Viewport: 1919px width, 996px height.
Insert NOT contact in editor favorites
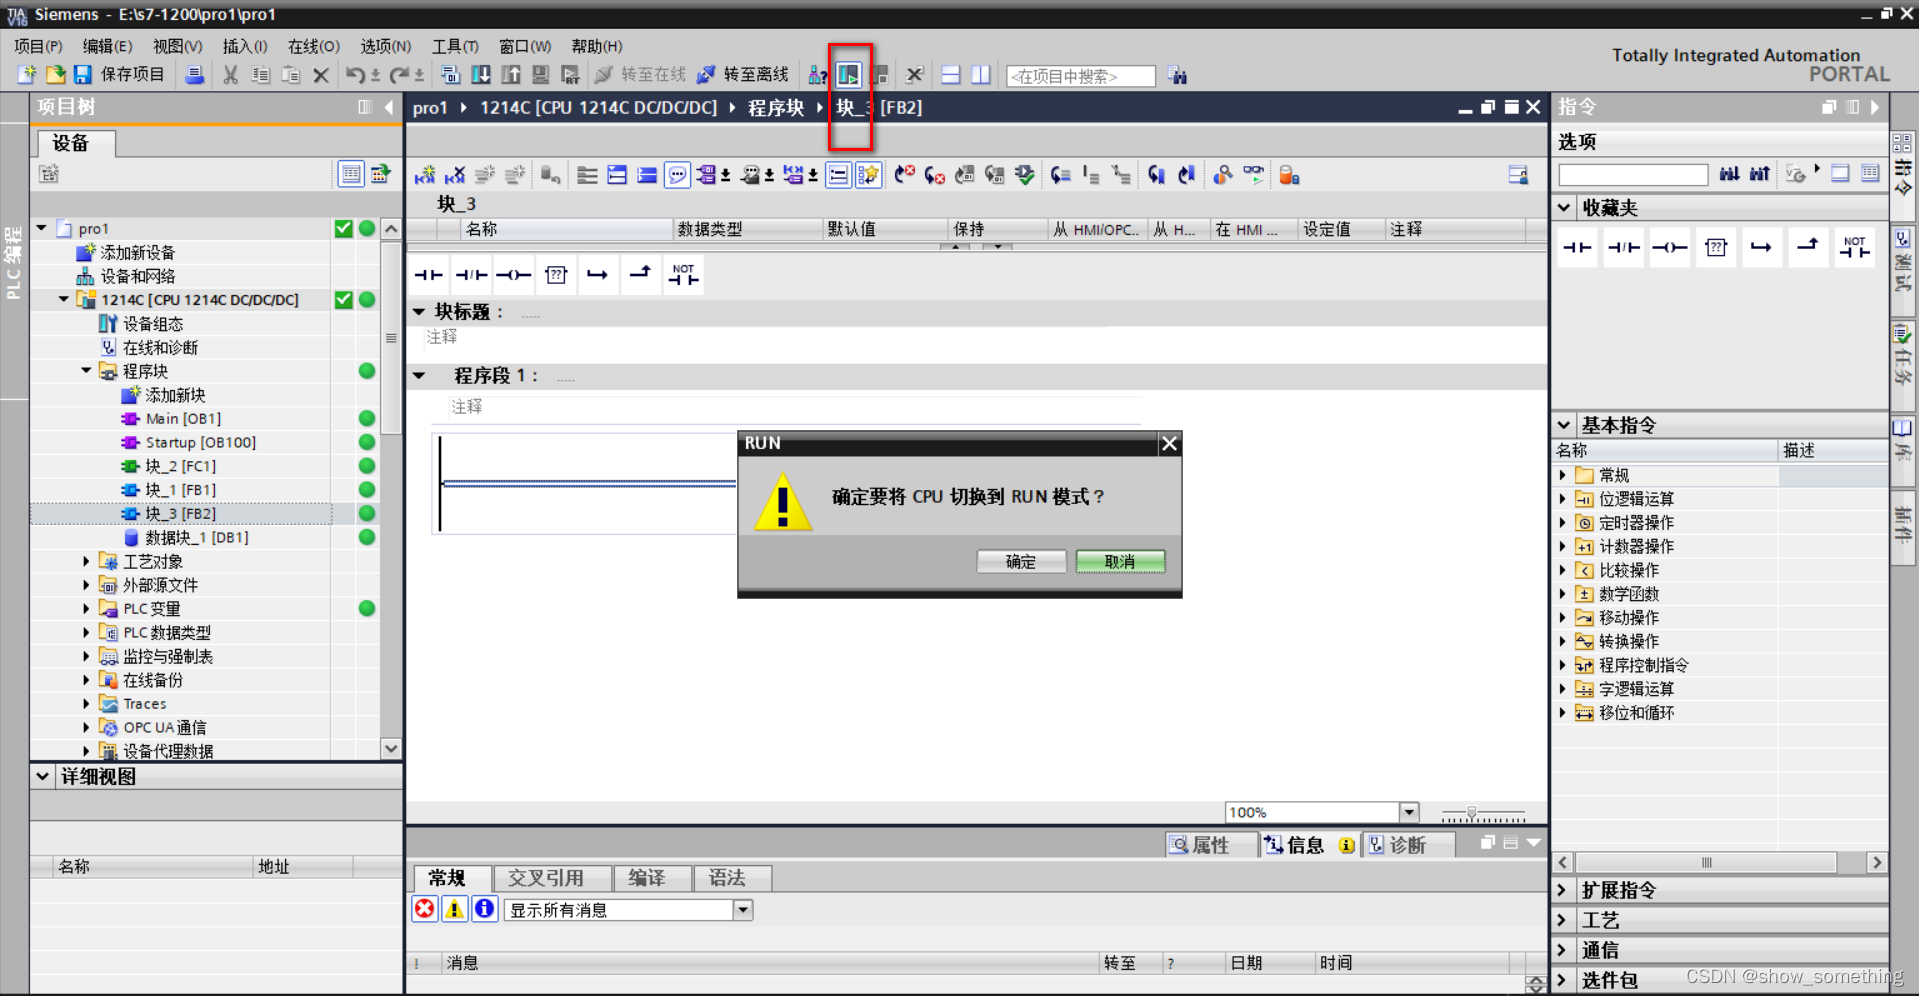click(684, 275)
